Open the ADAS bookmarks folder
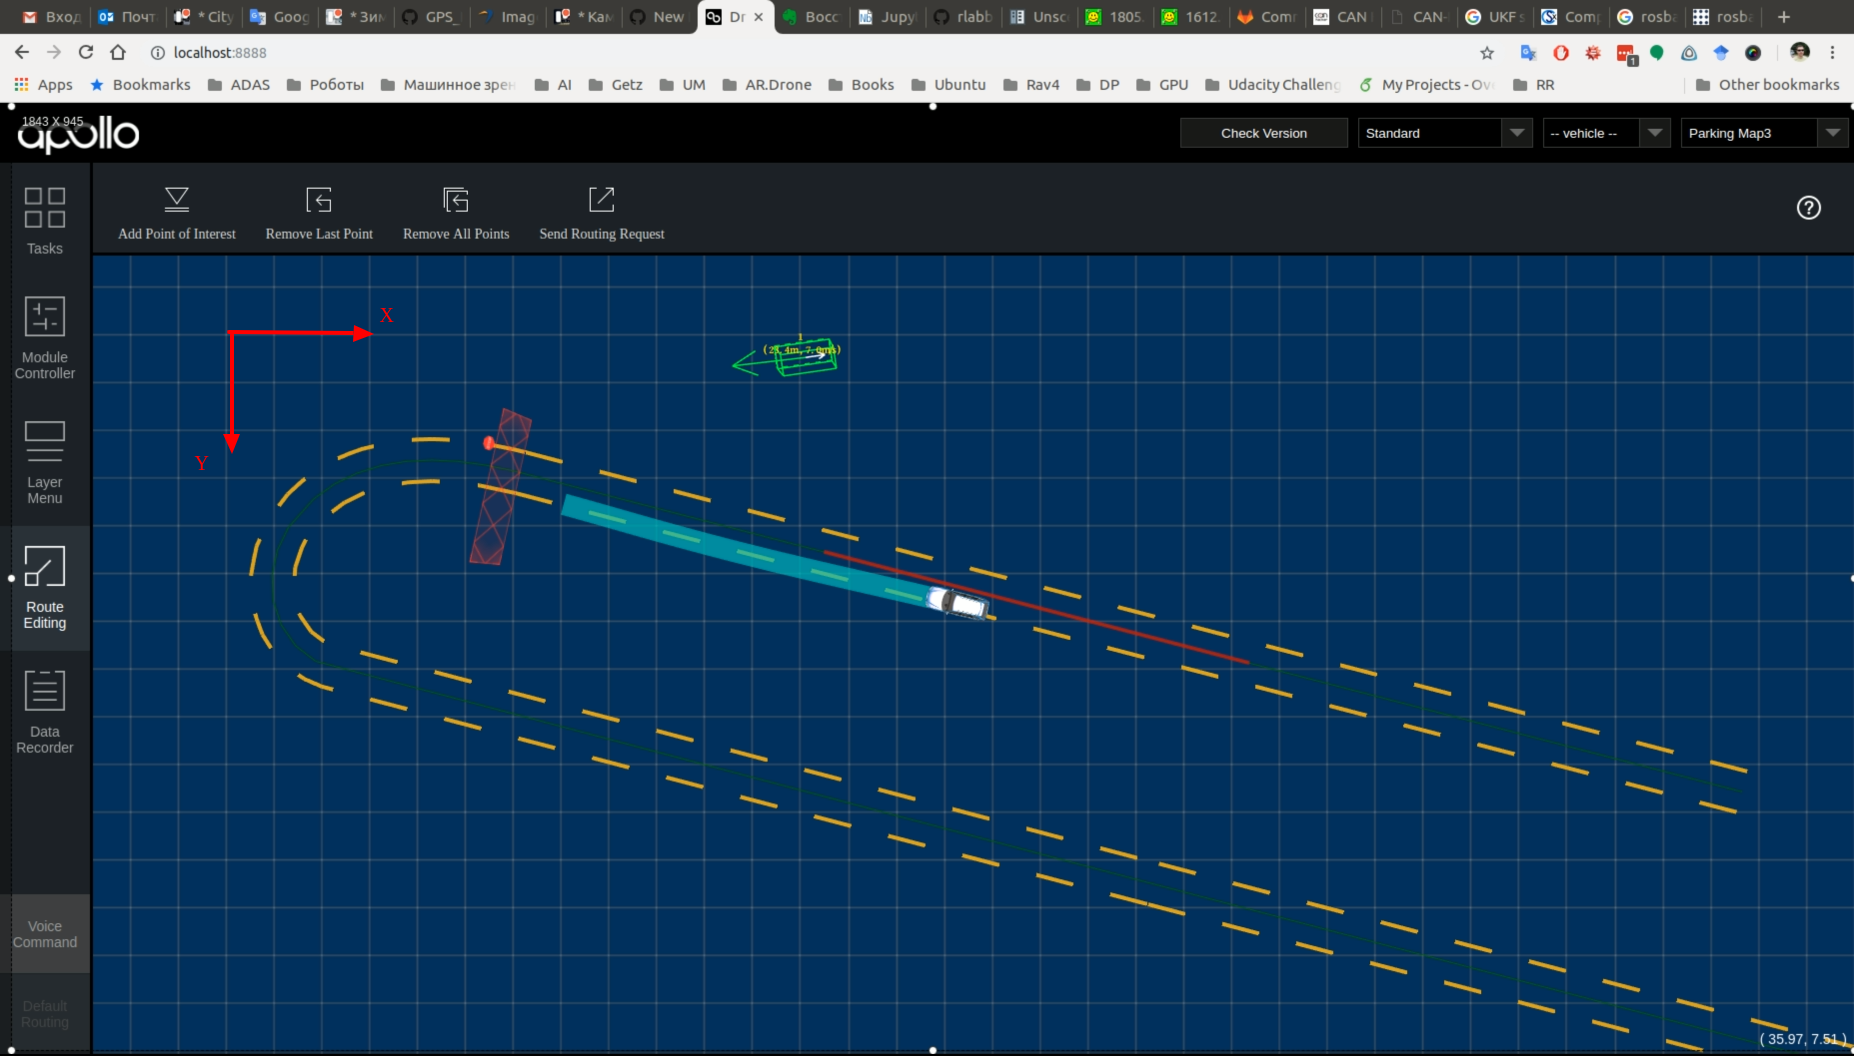This screenshot has width=1854, height=1056. (x=239, y=85)
